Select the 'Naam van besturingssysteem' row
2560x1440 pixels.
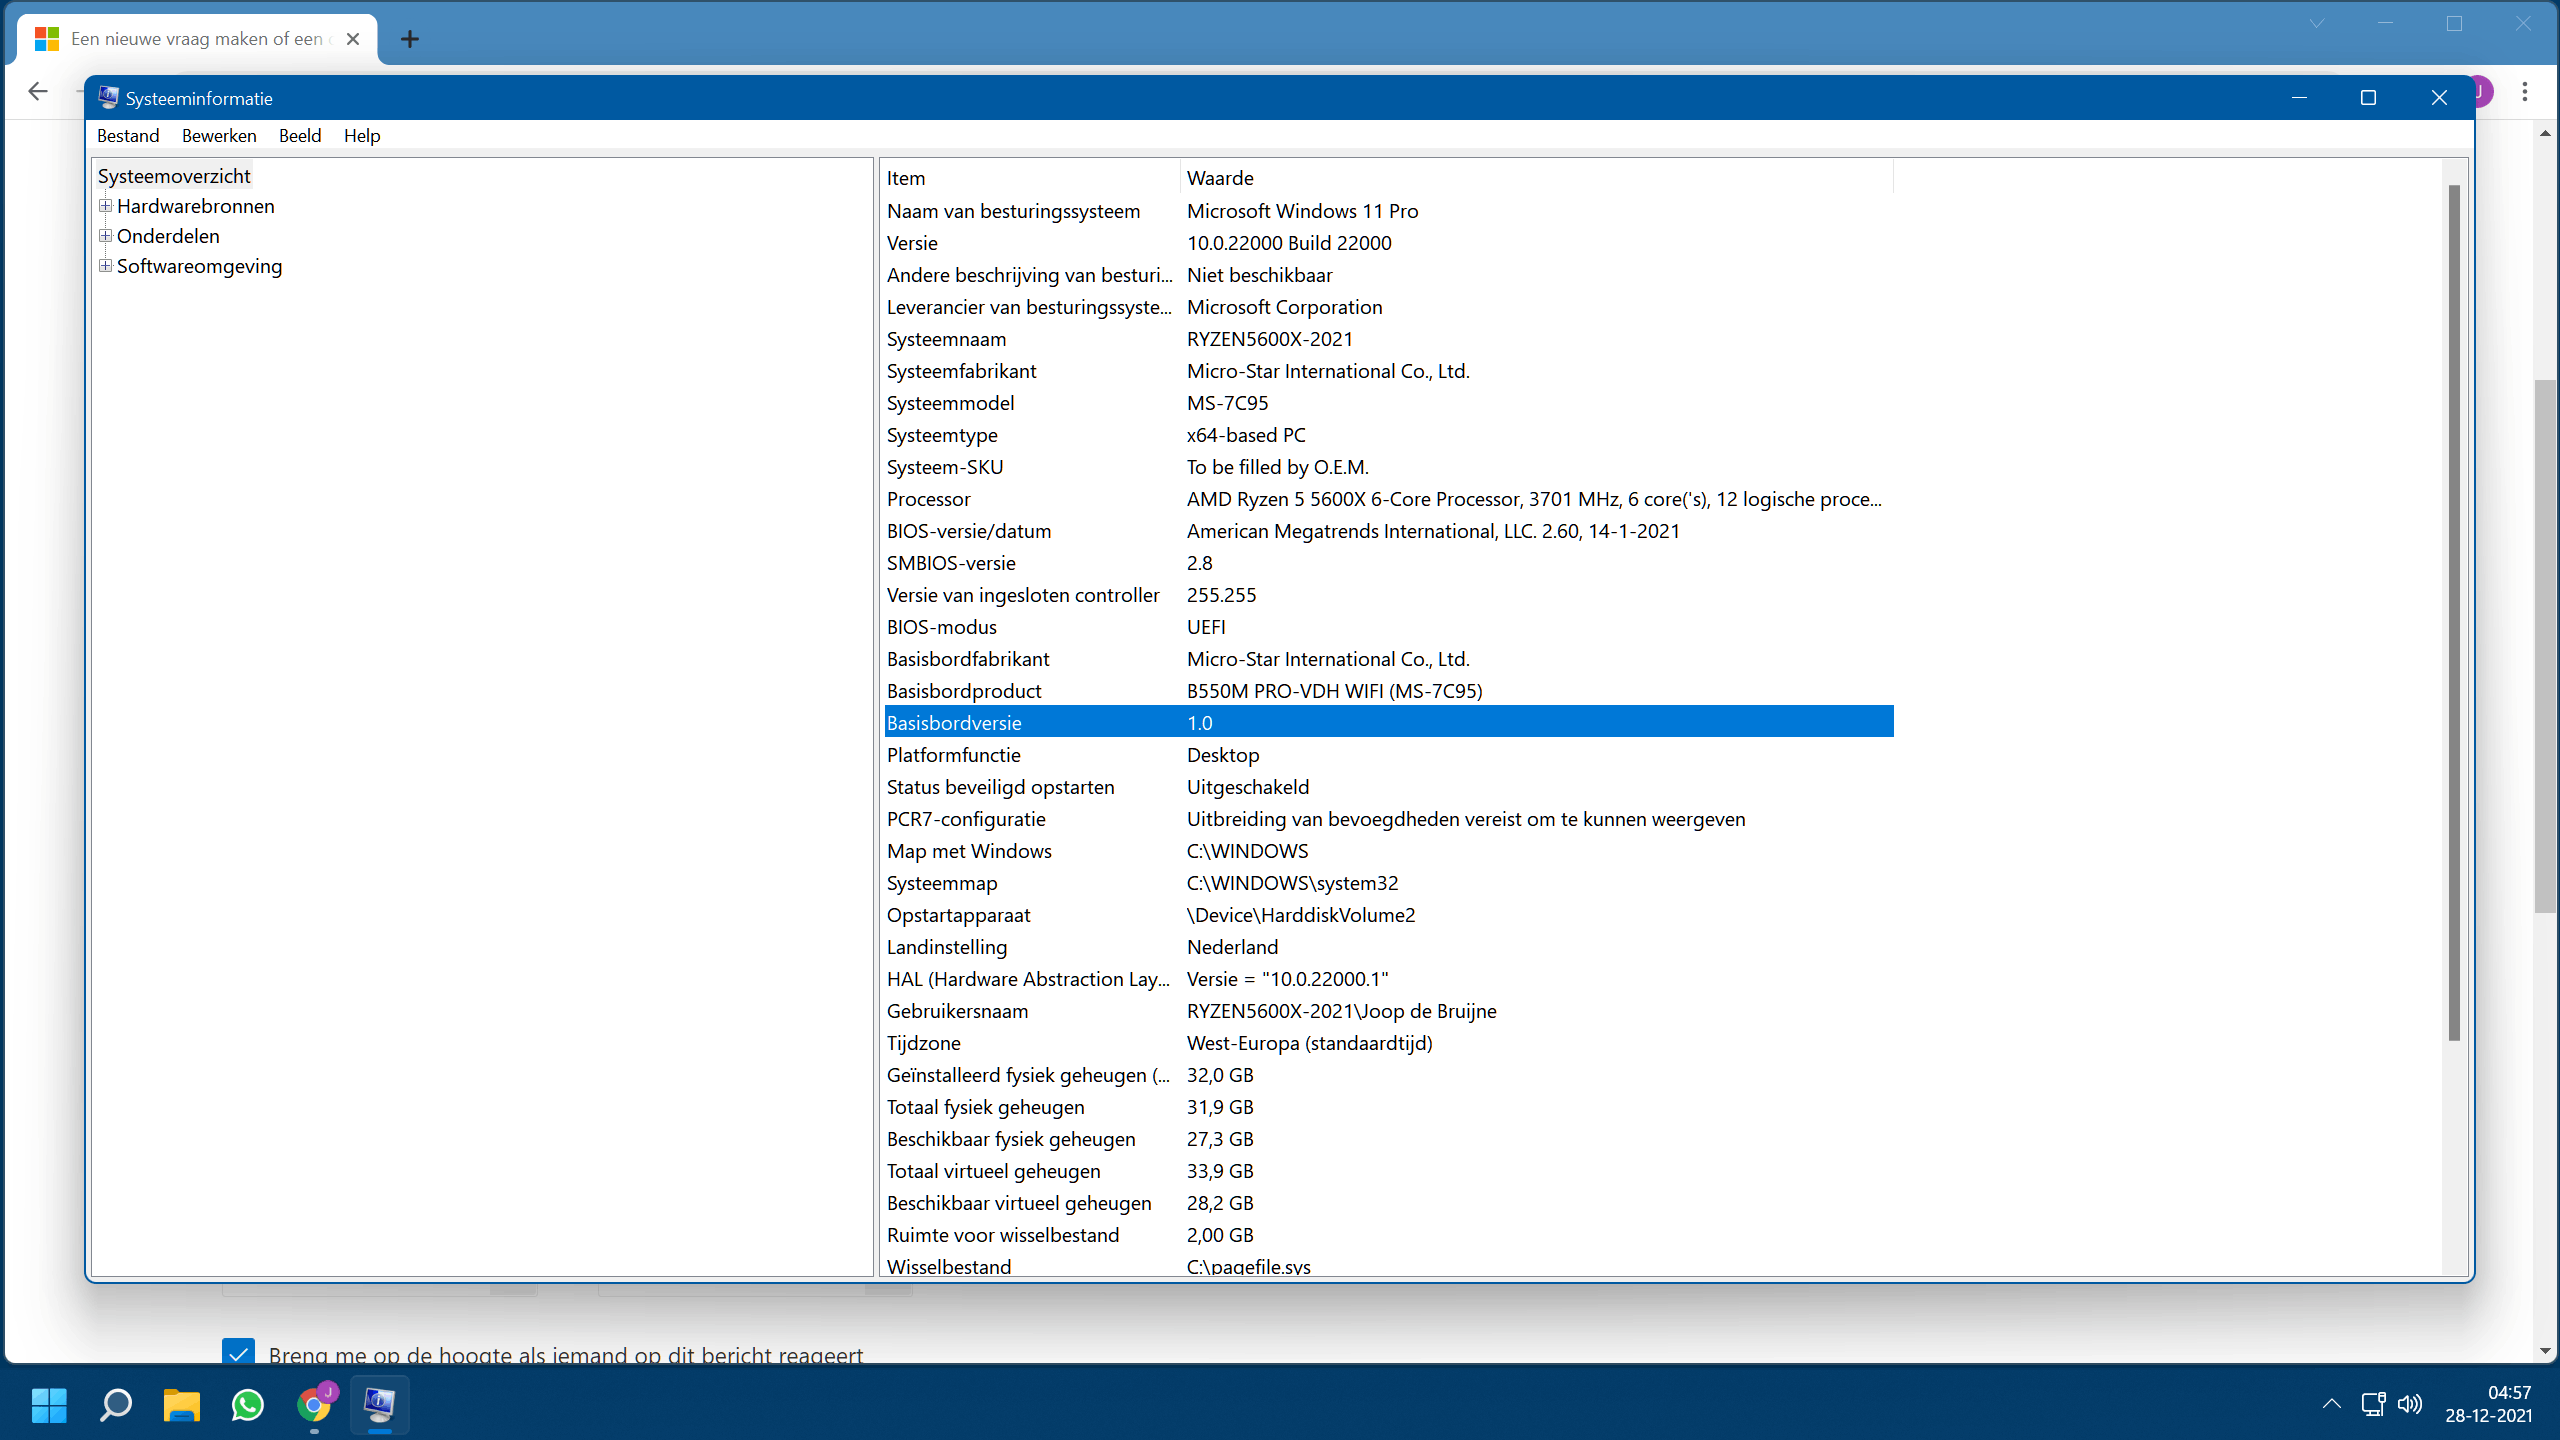tap(1389, 211)
